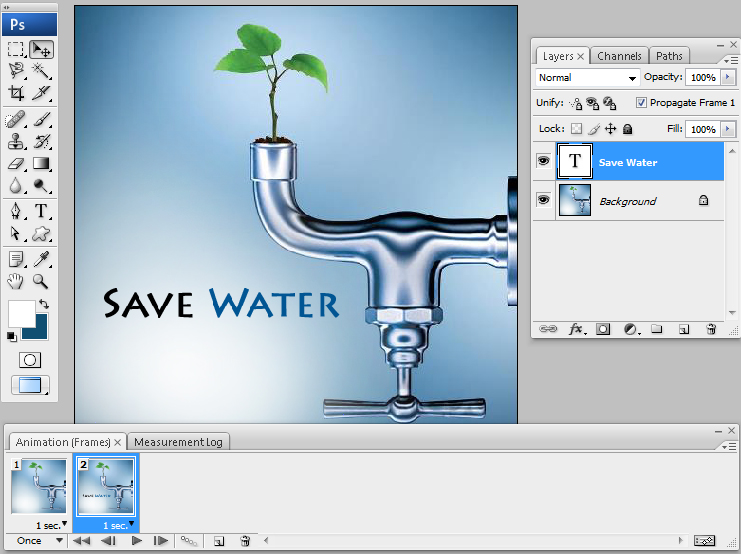Click the foreground color swatch
The height and width of the screenshot is (554, 741).
click(x=21, y=313)
